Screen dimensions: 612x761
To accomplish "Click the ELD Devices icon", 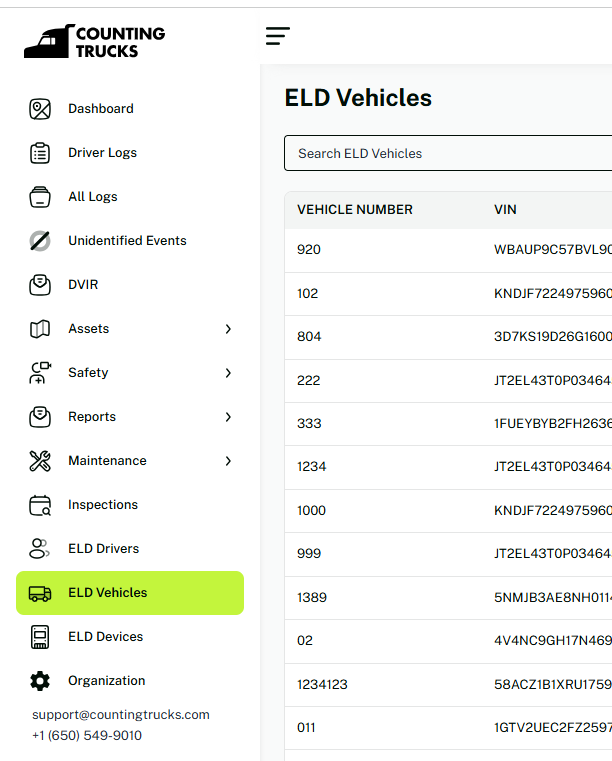I will click(x=40, y=637).
